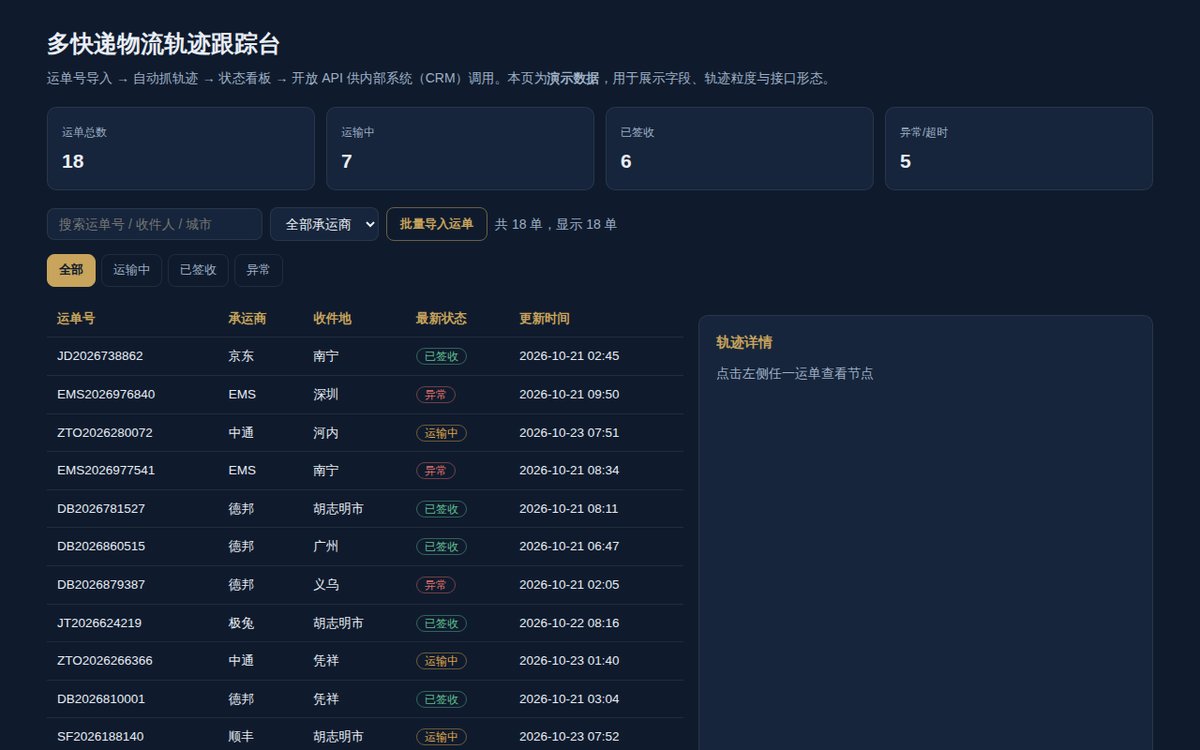
Task: Click timestamp 2026-10-23 07:51
Action: tap(569, 432)
